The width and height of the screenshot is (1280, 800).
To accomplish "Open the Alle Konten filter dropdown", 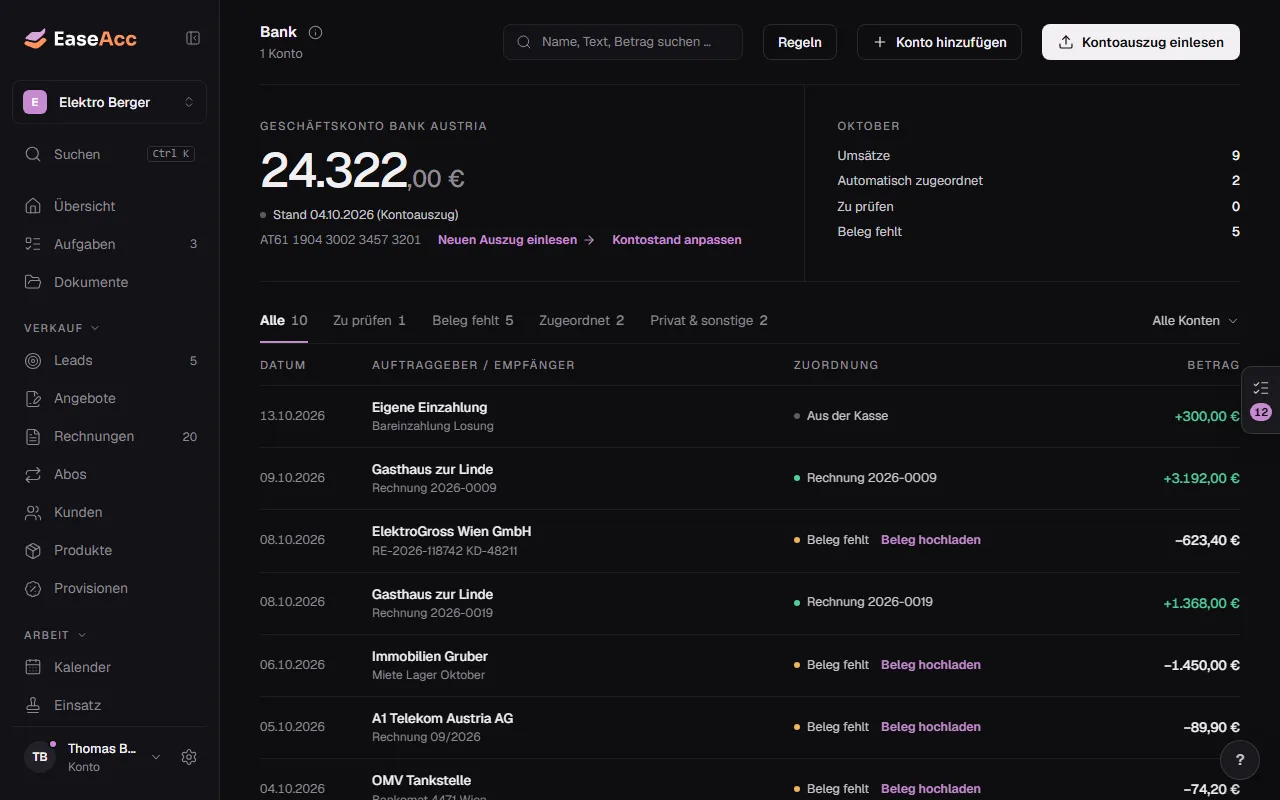I will [1195, 321].
